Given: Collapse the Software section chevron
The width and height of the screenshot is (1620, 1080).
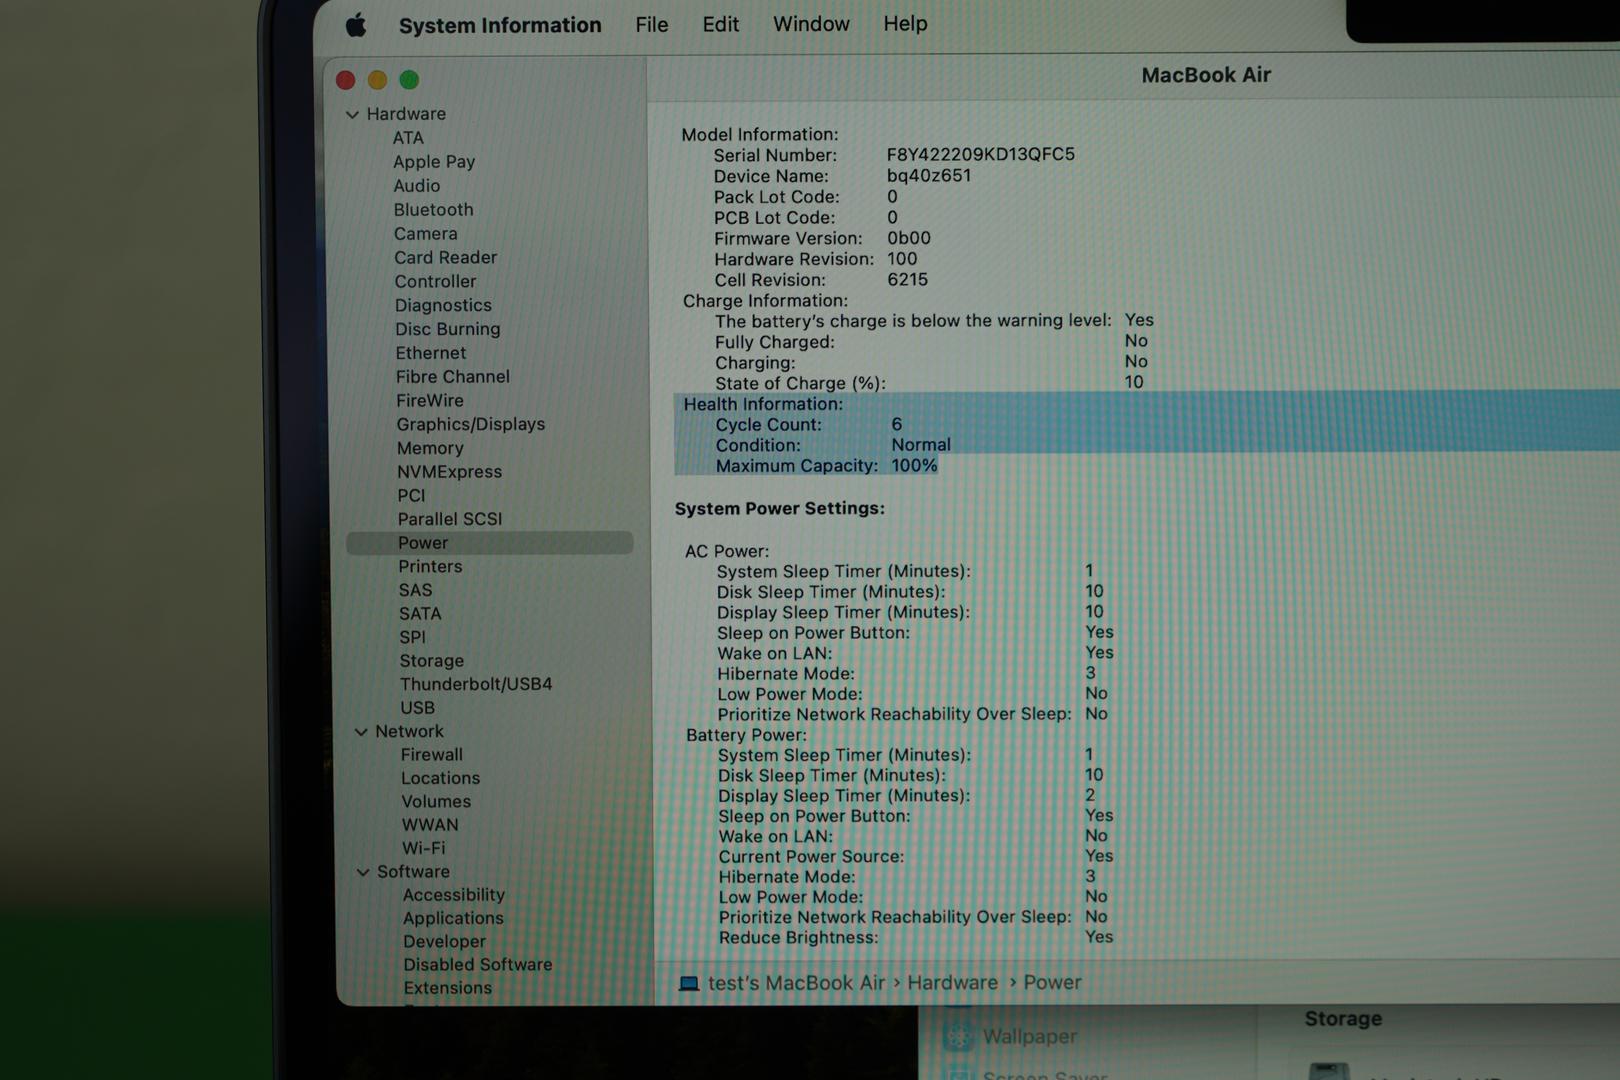Looking at the screenshot, I should 363,872.
